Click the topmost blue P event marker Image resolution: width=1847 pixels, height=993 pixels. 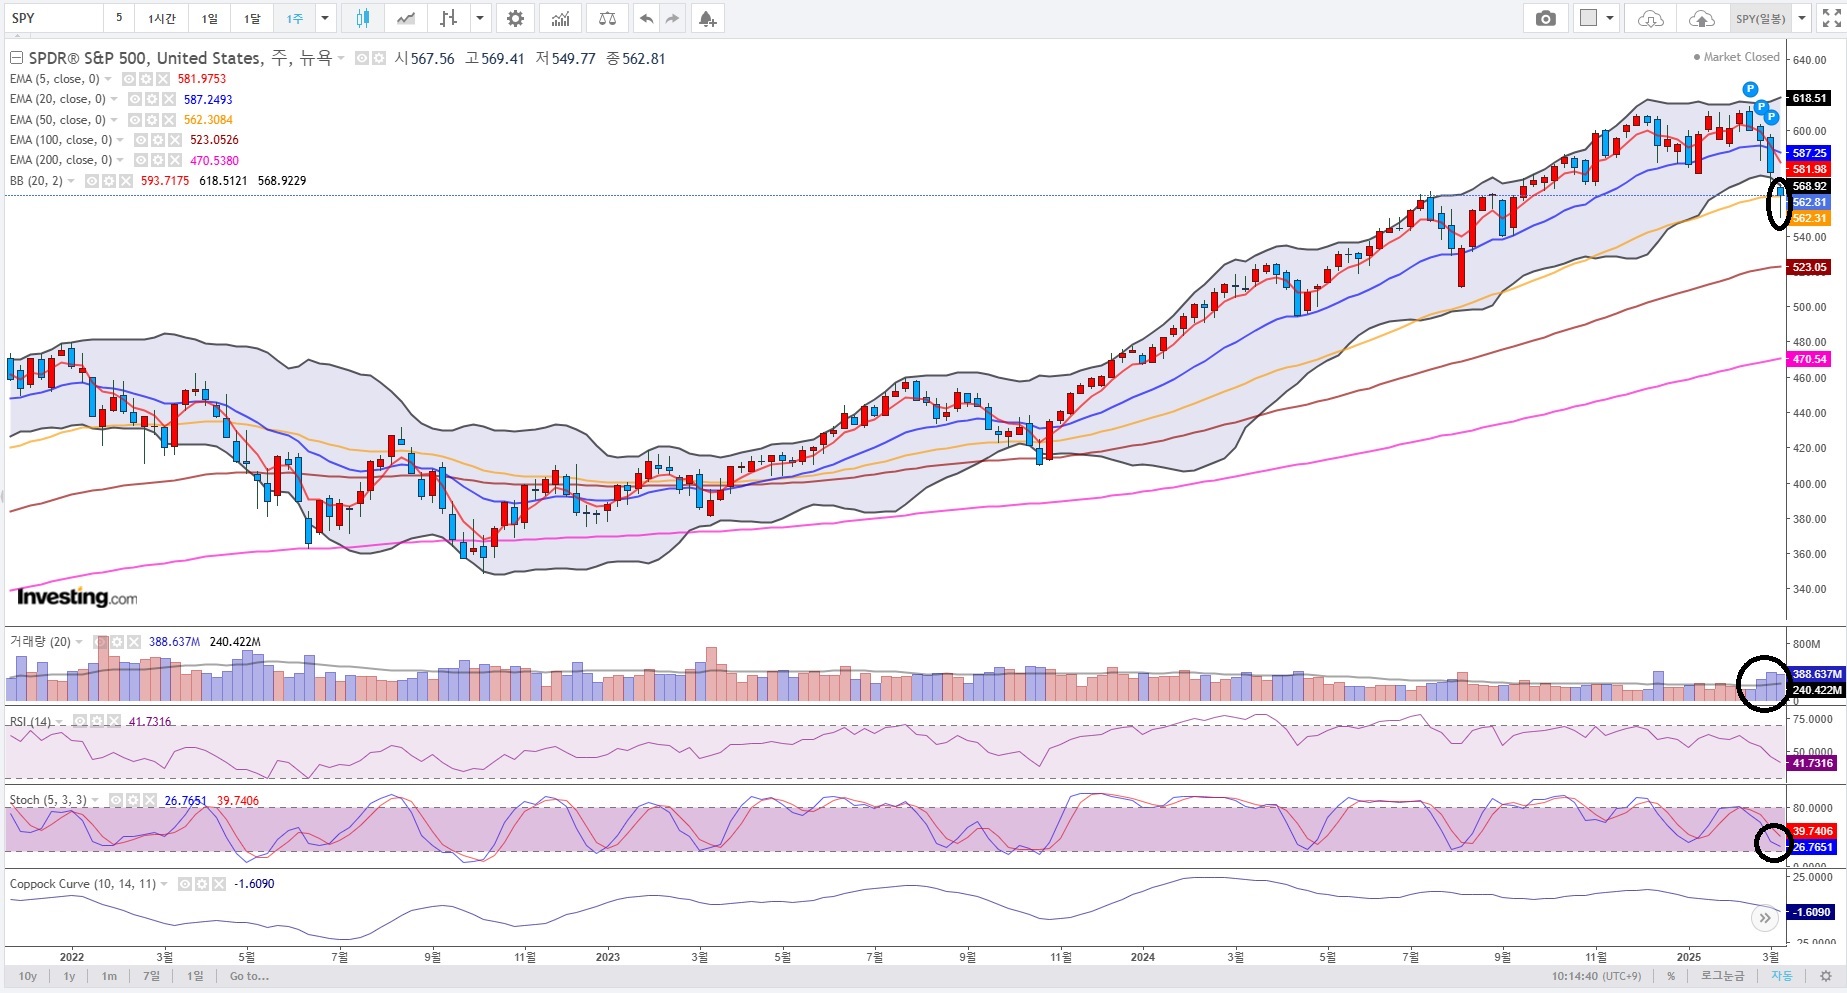[x=1750, y=90]
